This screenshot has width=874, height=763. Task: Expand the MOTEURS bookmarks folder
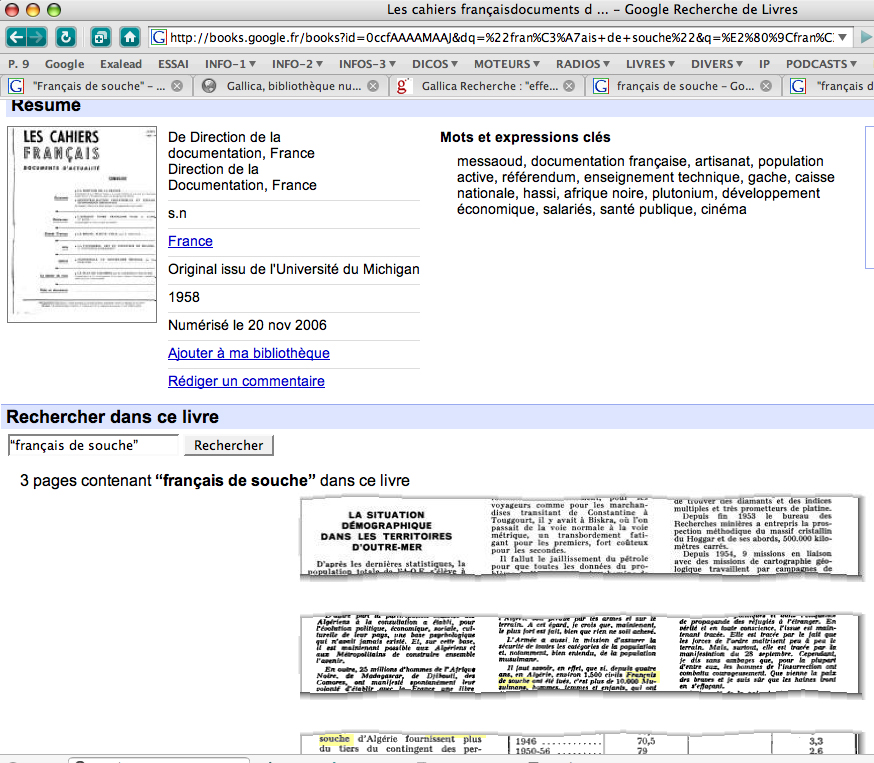click(507, 64)
